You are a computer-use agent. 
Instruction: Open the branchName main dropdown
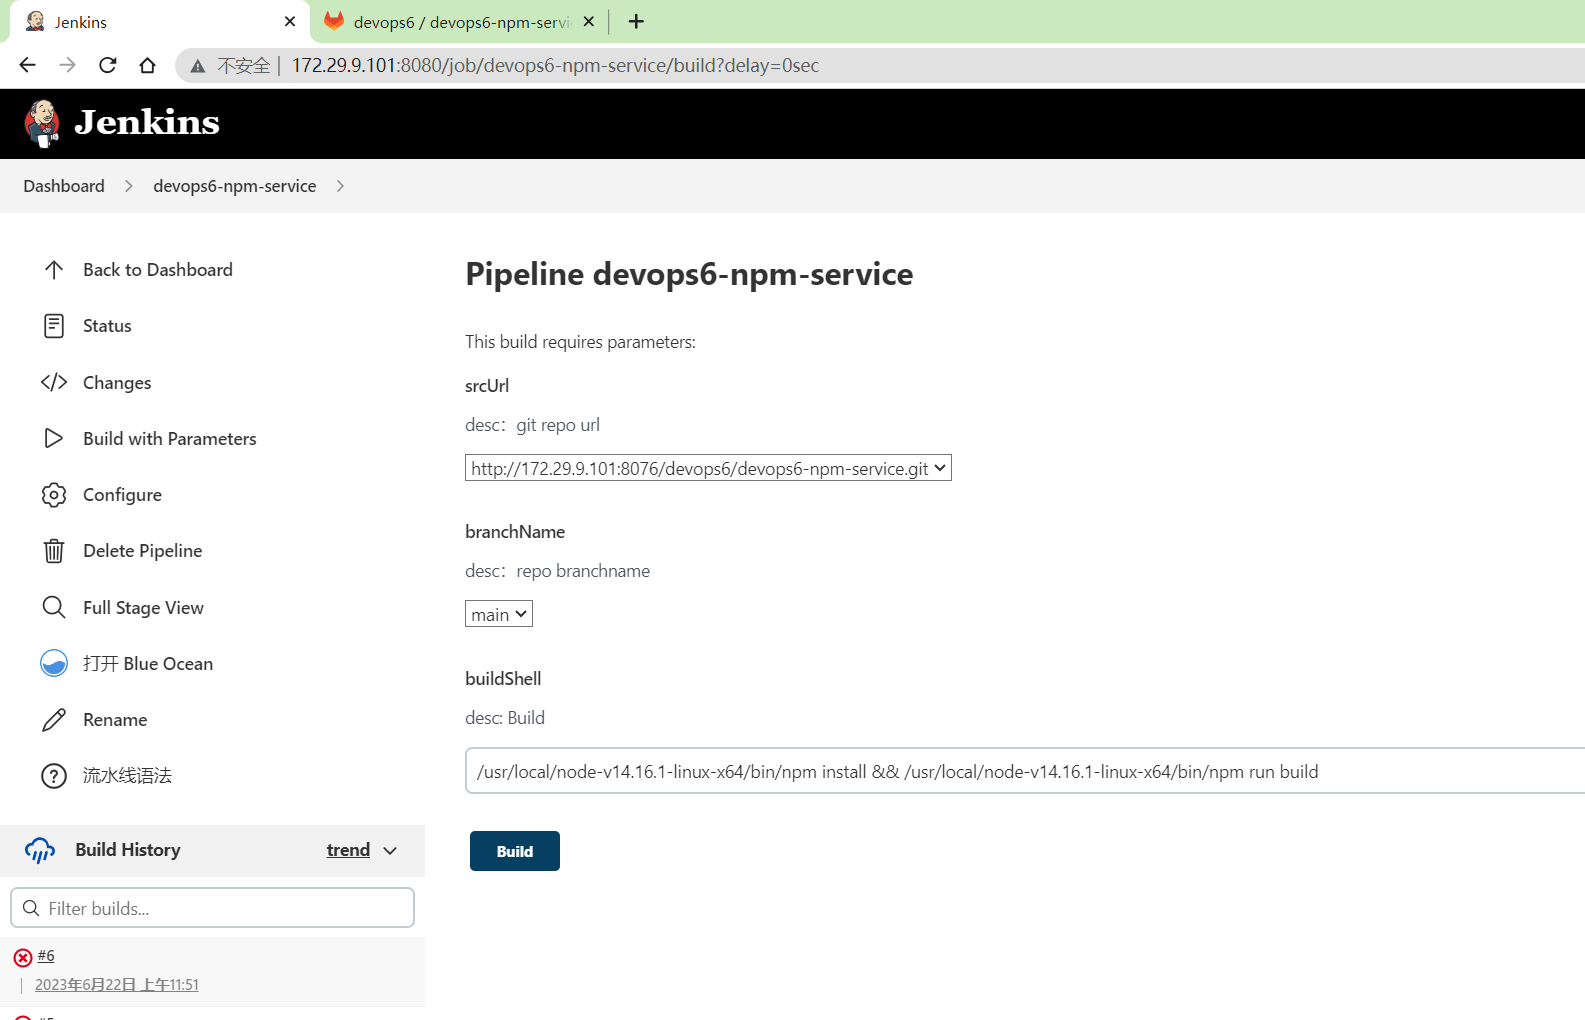pos(499,614)
